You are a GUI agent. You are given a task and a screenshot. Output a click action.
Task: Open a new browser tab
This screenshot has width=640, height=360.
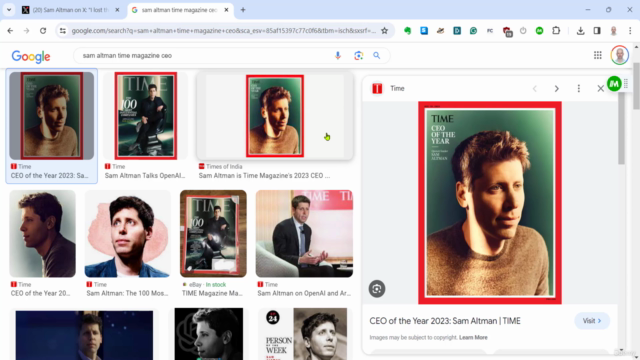pyautogui.click(x=243, y=10)
